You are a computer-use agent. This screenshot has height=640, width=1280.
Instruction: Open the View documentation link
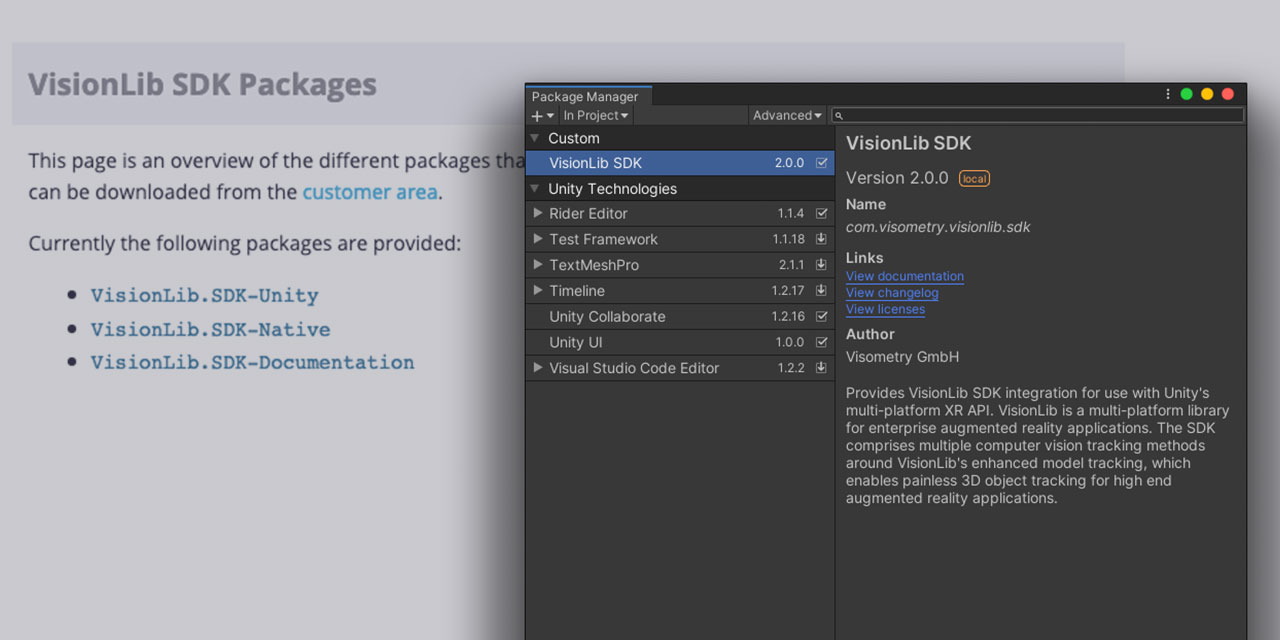point(903,276)
